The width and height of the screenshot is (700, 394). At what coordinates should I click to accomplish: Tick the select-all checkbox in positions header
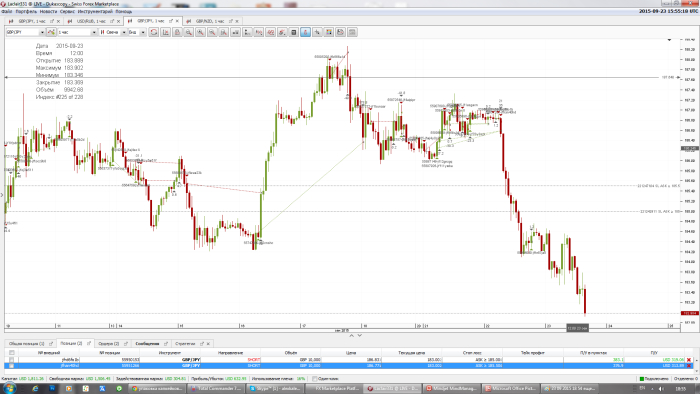click(12, 353)
